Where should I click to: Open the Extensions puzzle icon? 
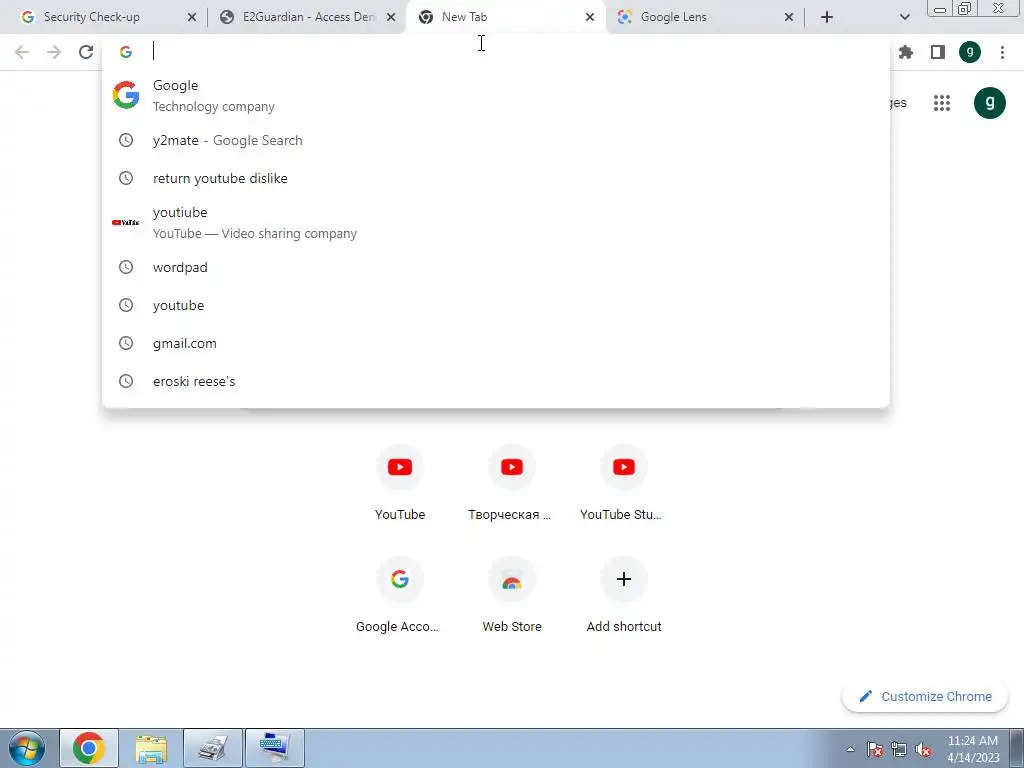point(906,52)
